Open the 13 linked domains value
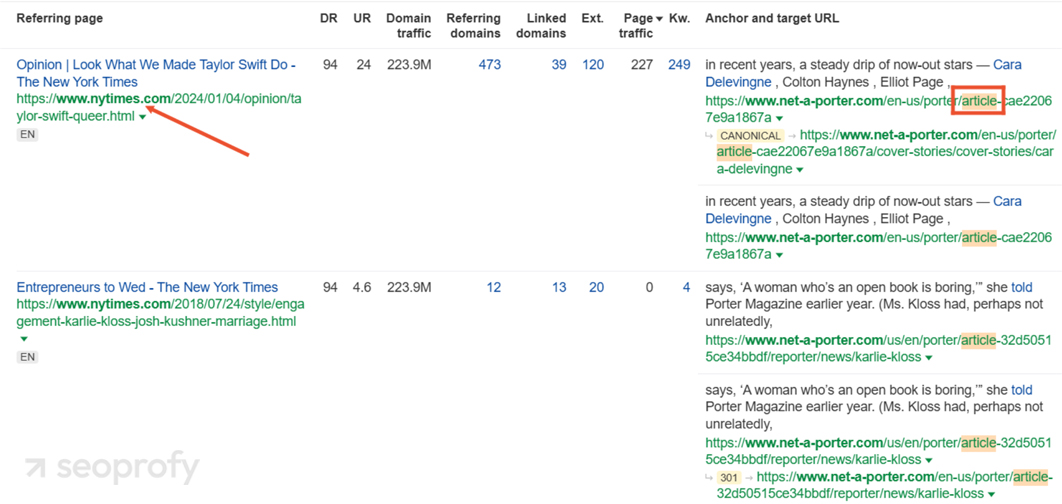 click(x=559, y=287)
